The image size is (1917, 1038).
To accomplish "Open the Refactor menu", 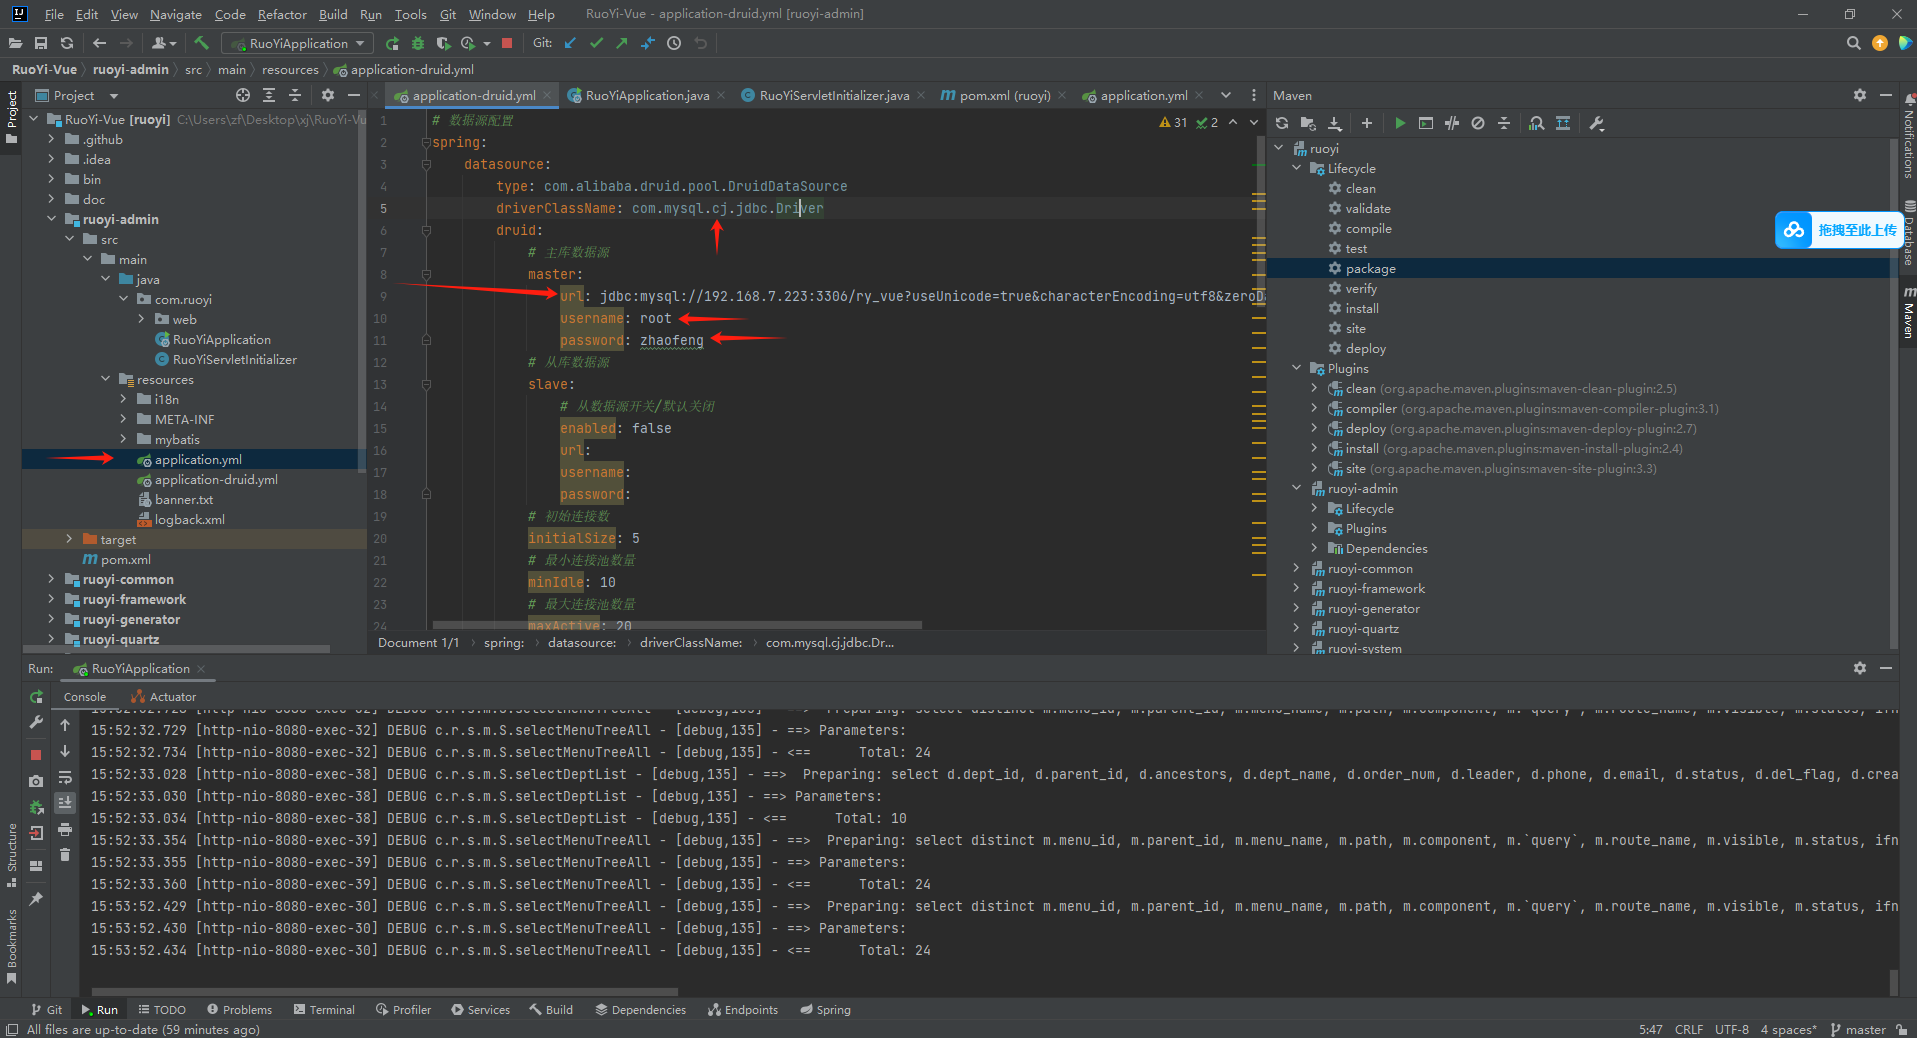I will [x=282, y=14].
